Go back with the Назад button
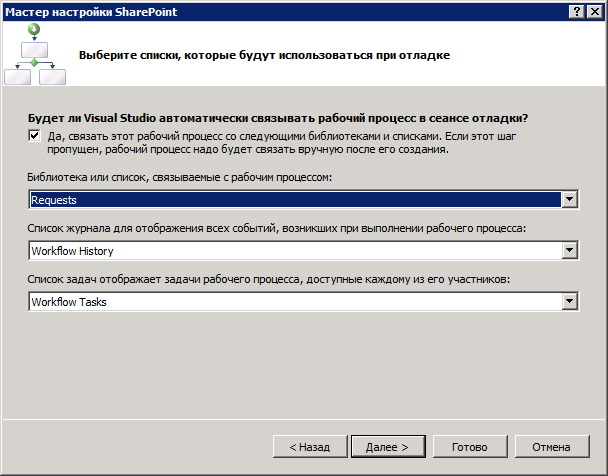 tap(310, 447)
